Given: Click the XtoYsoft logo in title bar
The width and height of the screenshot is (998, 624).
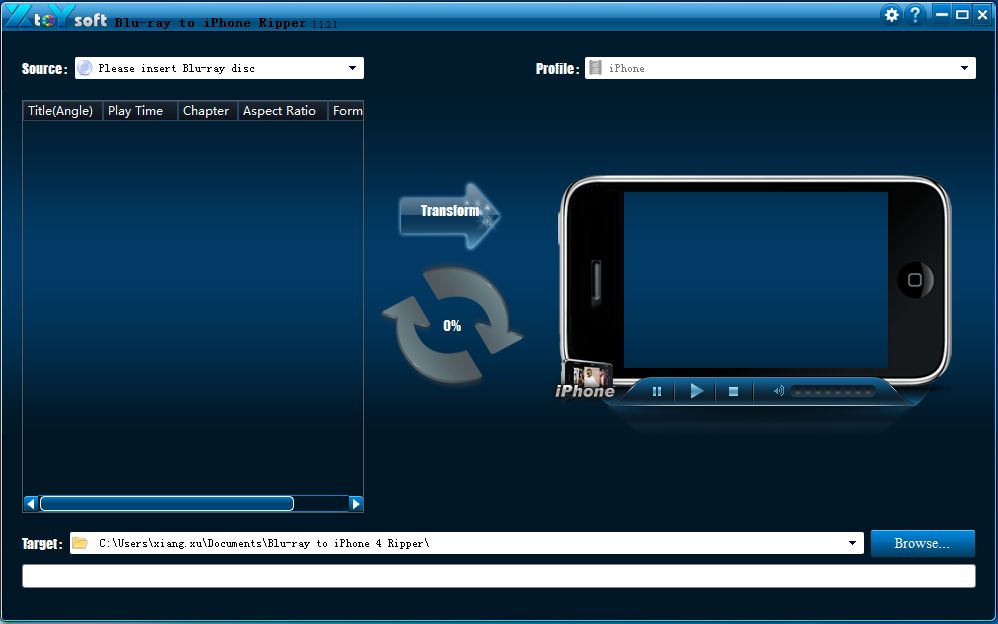Looking at the screenshot, I should [55, 16].
